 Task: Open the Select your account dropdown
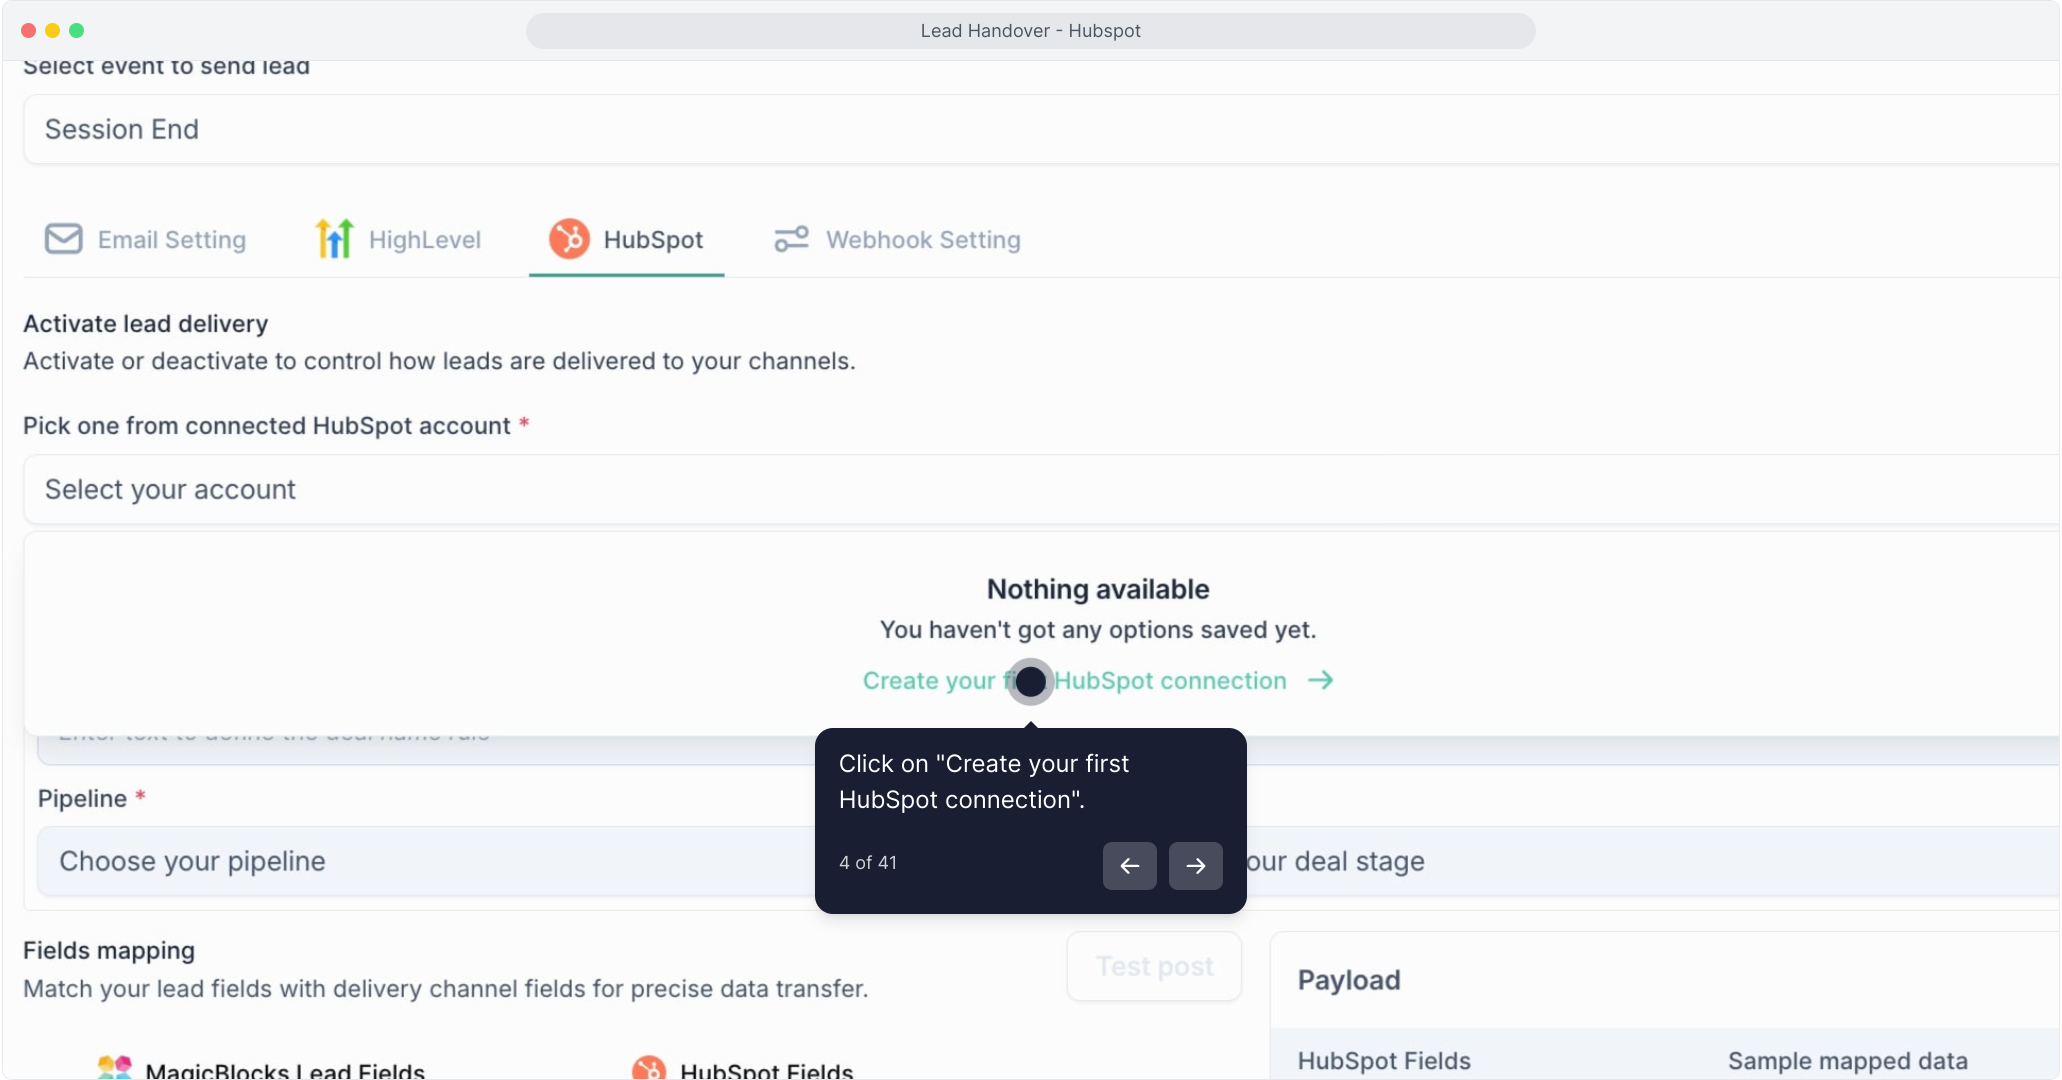coord(1040,490)
